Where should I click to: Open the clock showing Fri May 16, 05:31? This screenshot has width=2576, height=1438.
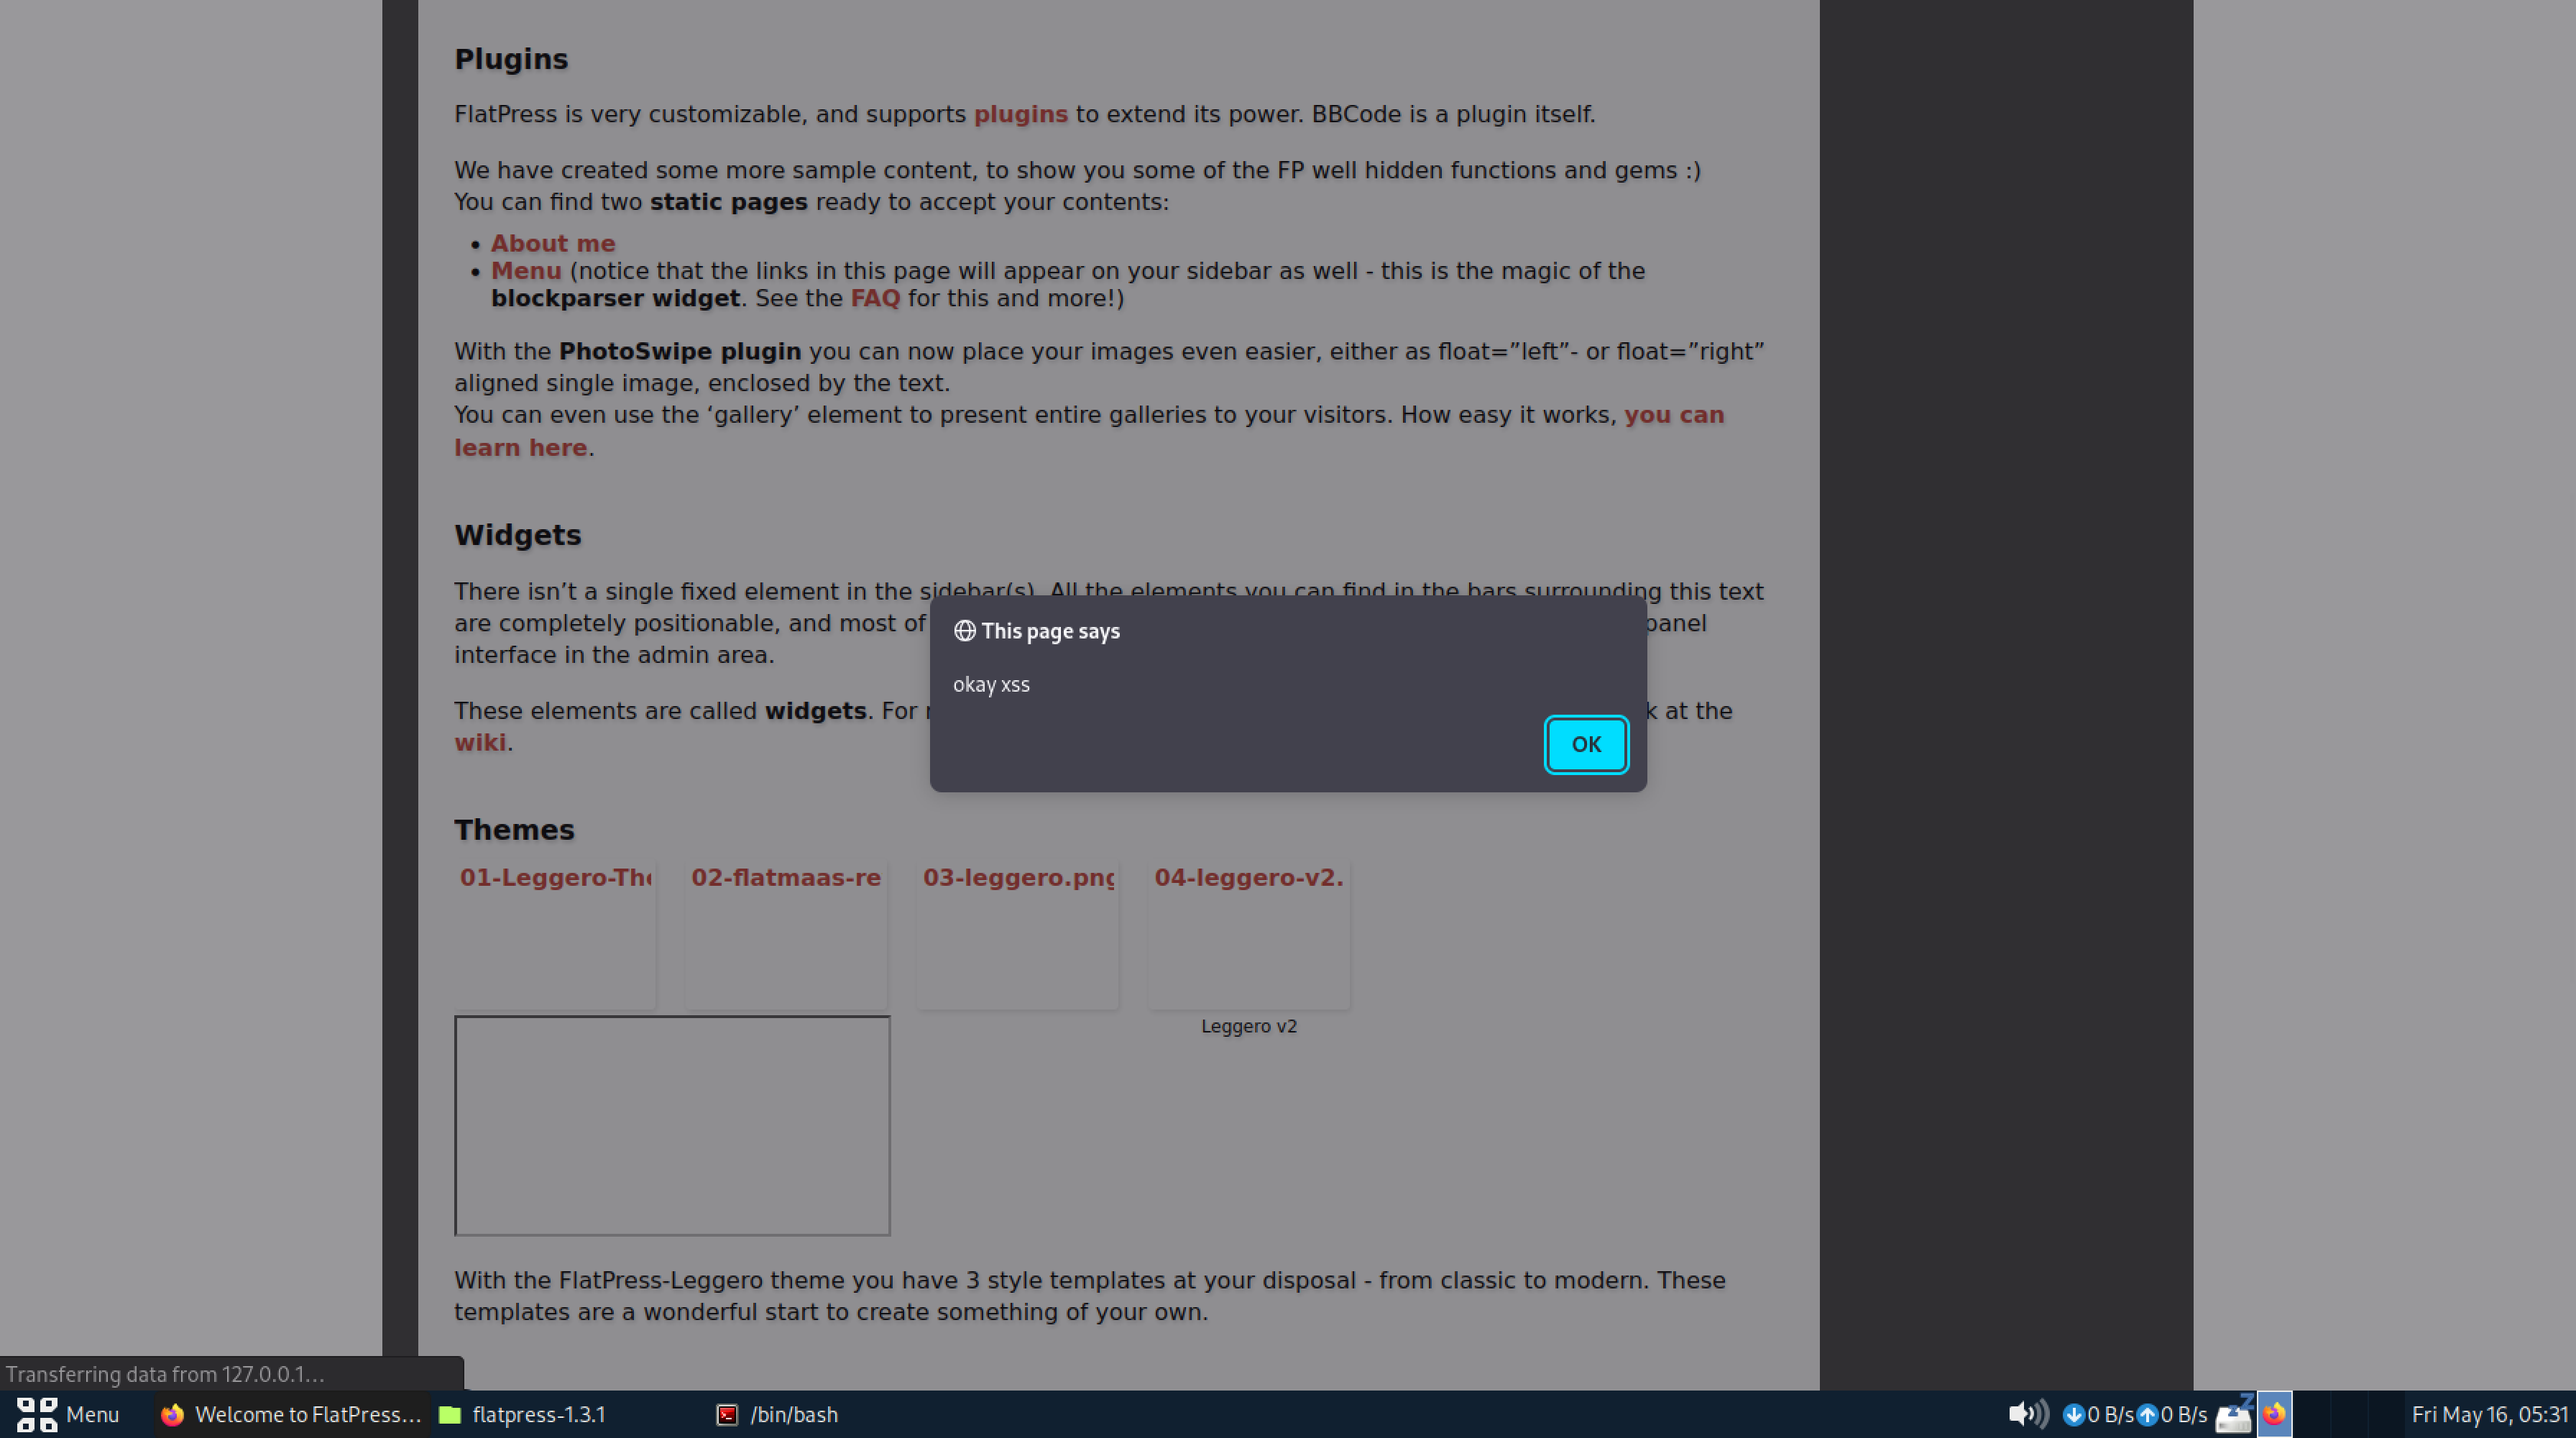click(2489, 1414)
